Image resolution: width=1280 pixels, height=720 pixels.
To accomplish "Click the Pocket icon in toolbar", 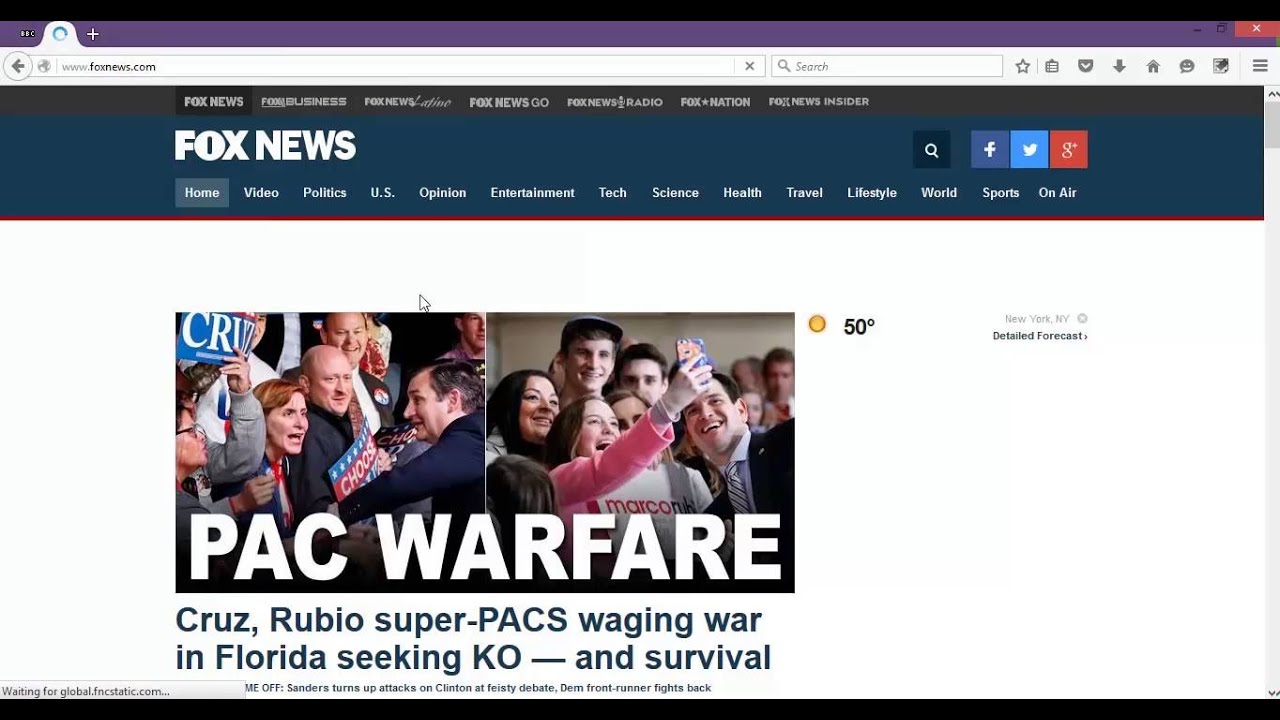I will pos(1085,66).
